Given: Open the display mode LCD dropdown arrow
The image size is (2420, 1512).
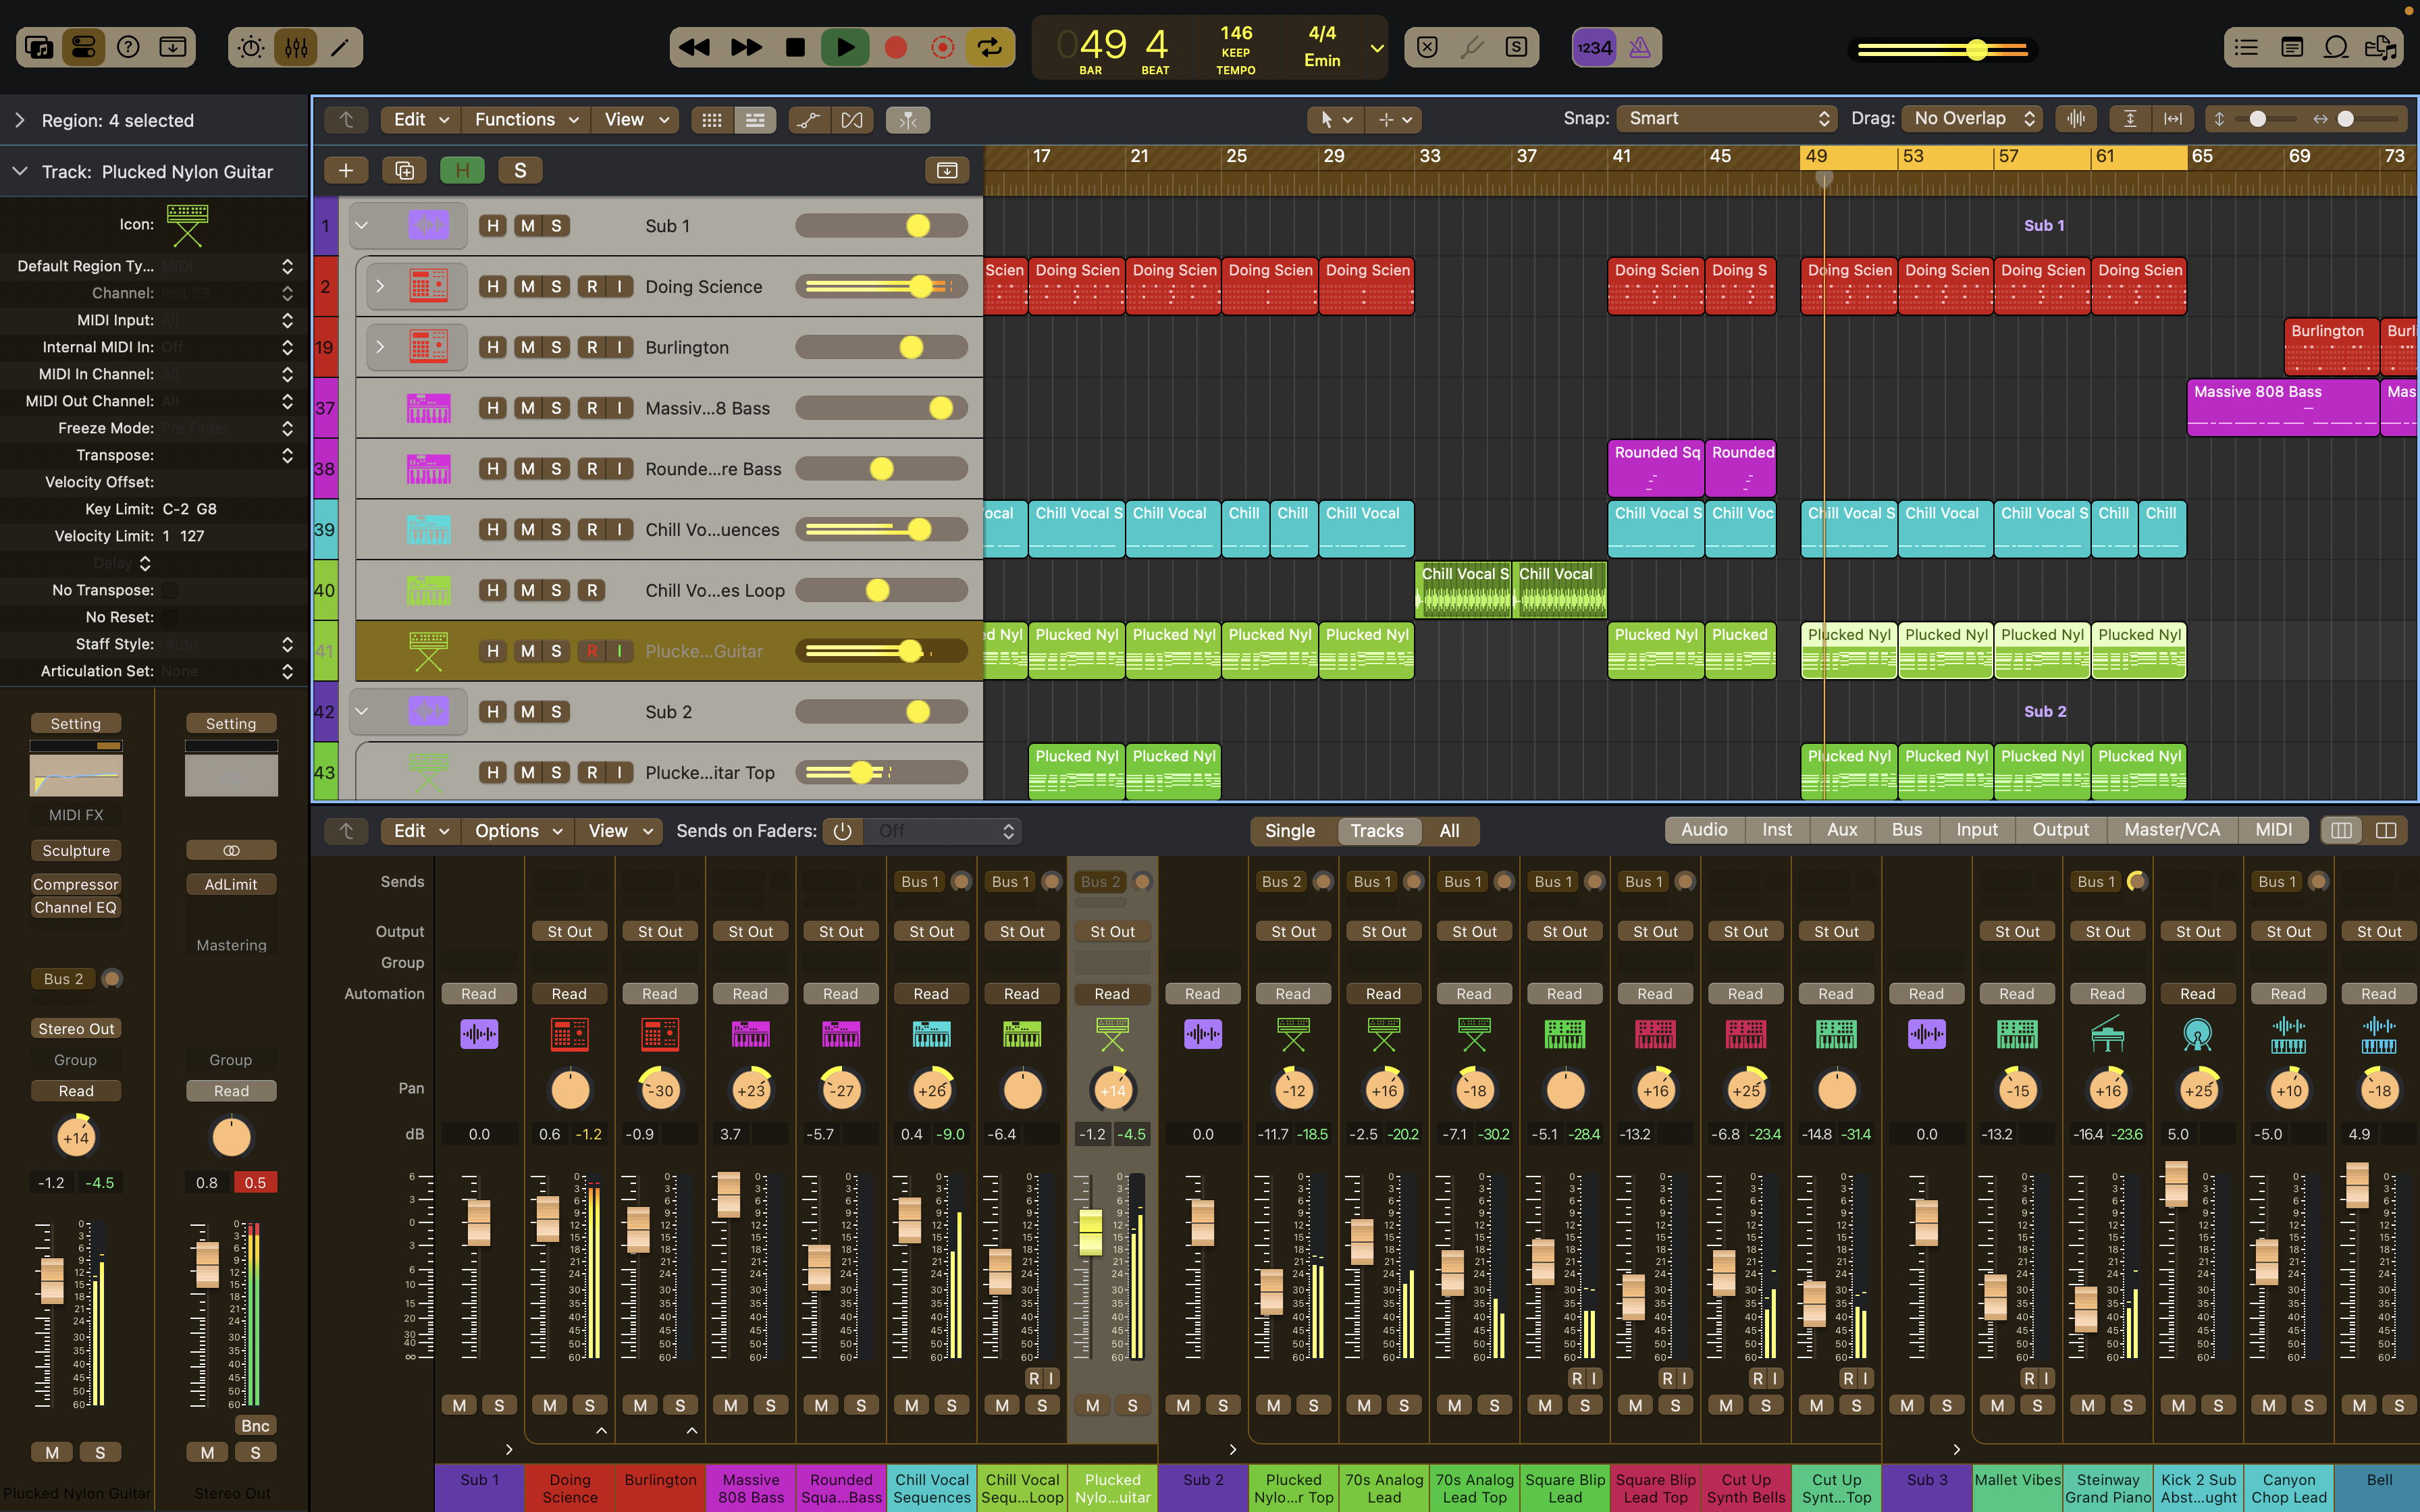Looking at the screenshot, I should (x=1376, y=48).
